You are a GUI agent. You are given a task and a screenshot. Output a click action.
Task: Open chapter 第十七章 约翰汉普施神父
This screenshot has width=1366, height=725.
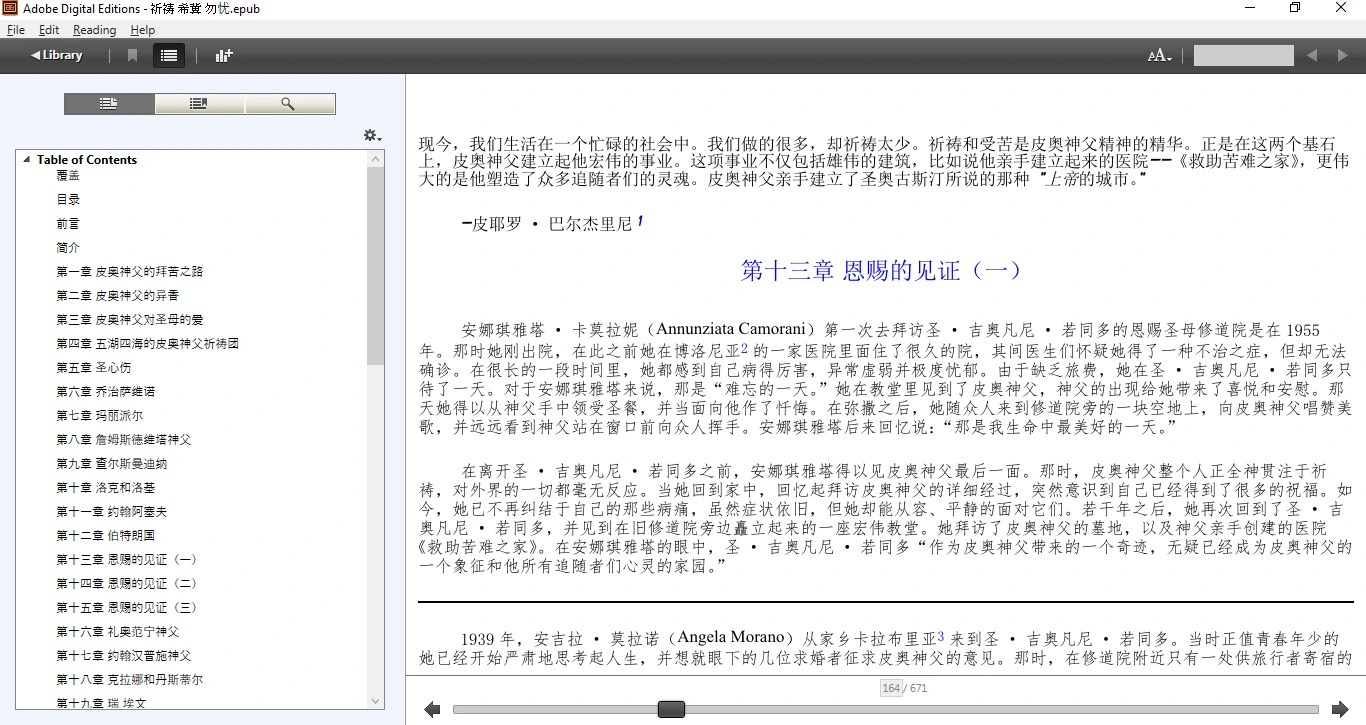123,656
